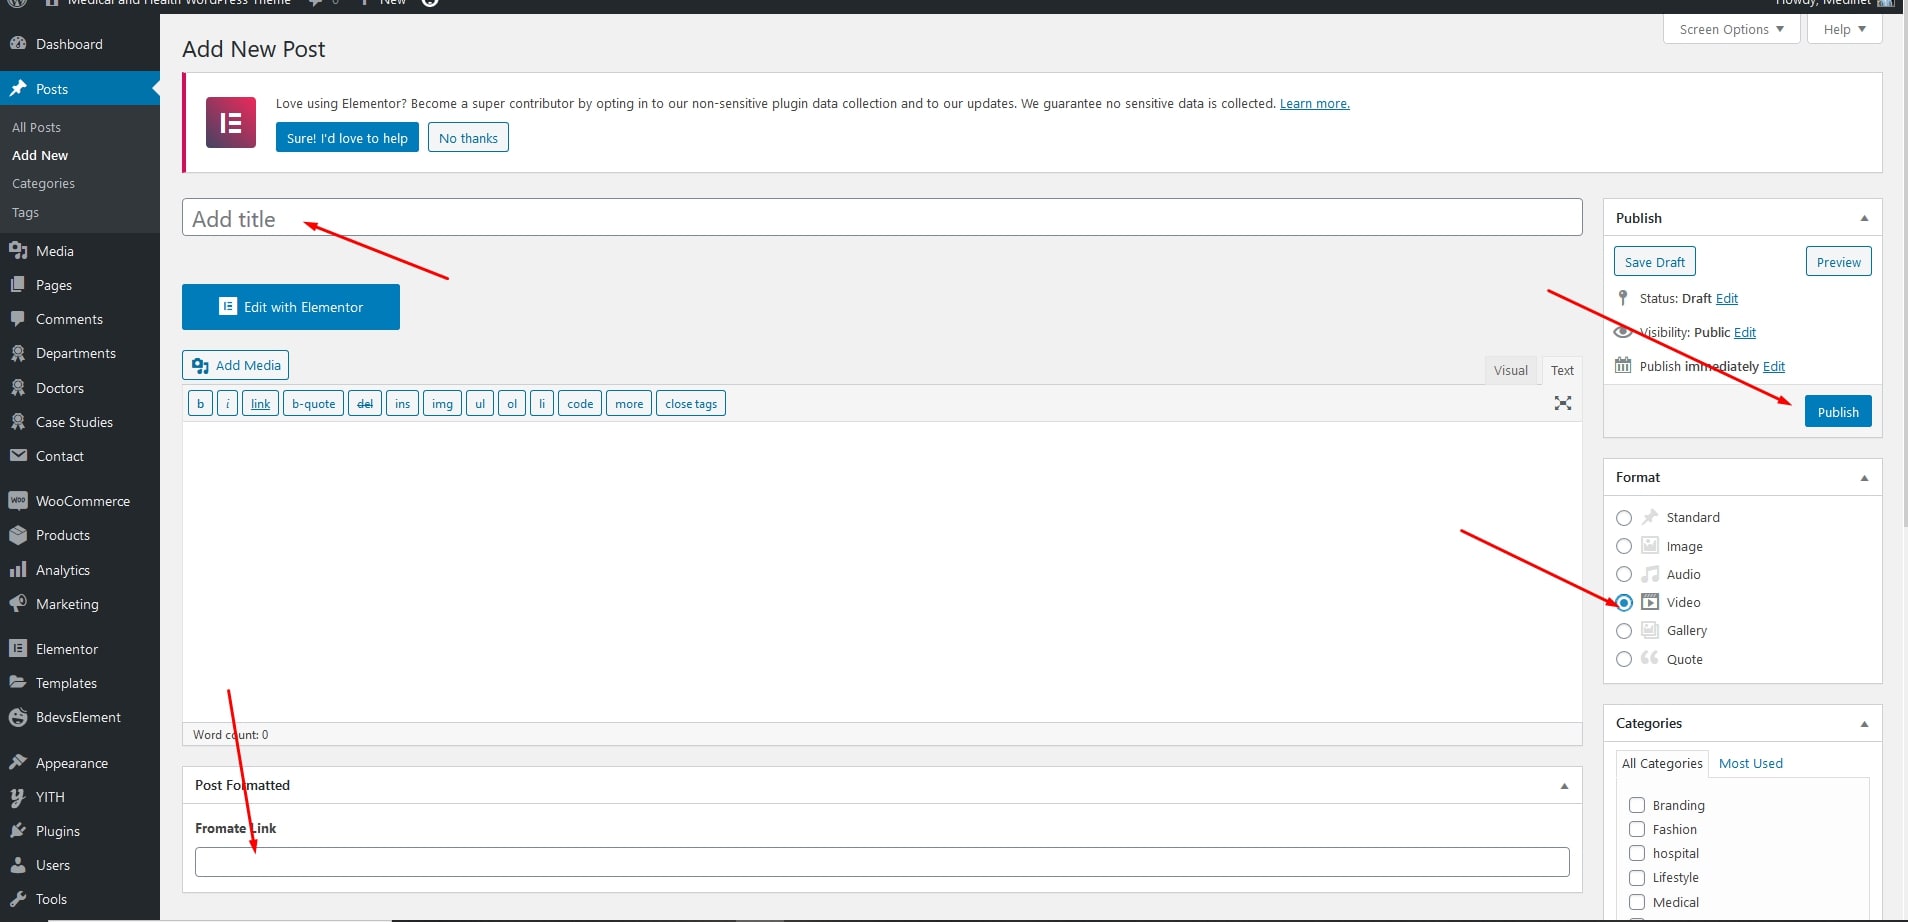Viewport: 1908px width, 922px height.
Task: Open Plugins section in sidebar
Action: click(x=57, y=831)
